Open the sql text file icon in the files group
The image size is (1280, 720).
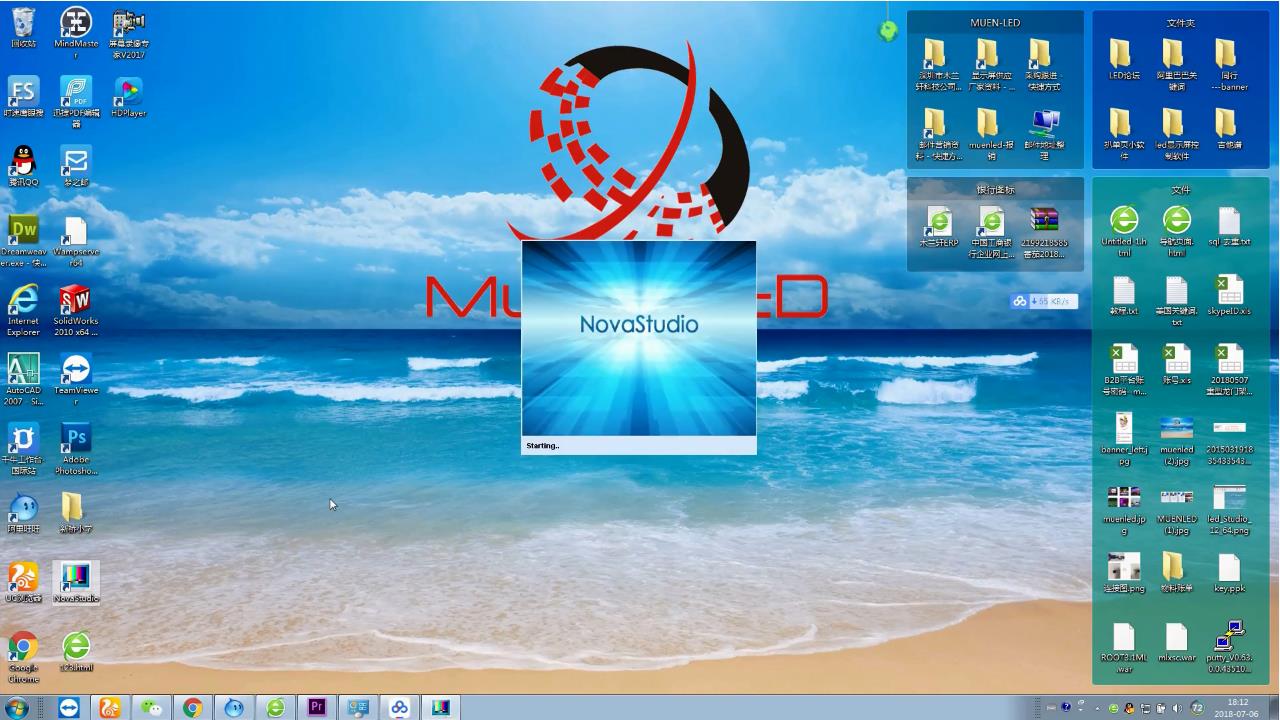point(1229,226)
